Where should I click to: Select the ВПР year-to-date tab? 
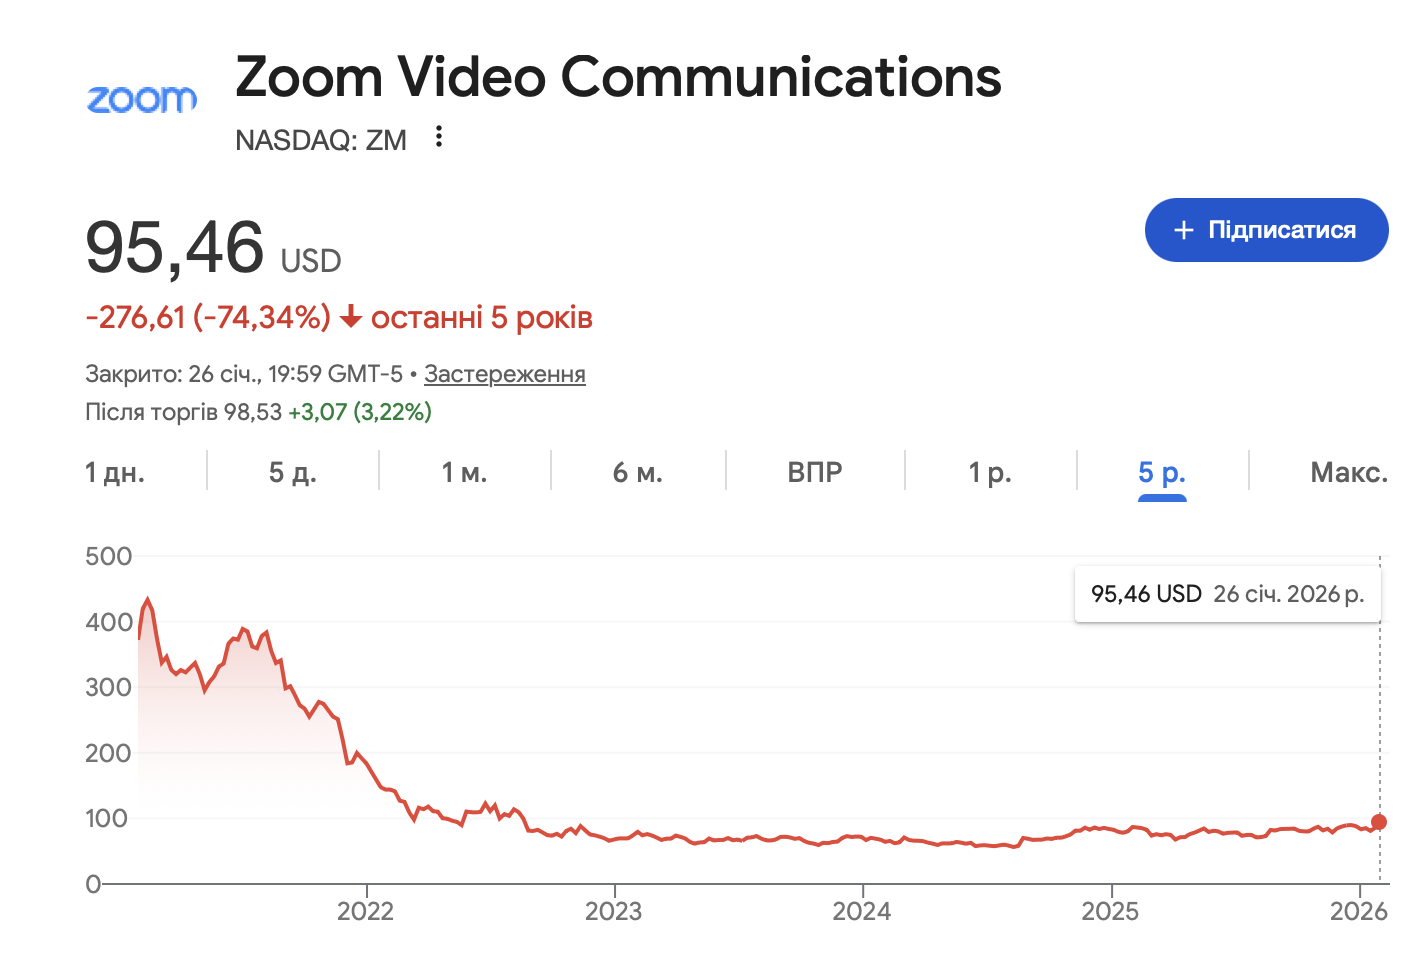[x=814, y=472]
